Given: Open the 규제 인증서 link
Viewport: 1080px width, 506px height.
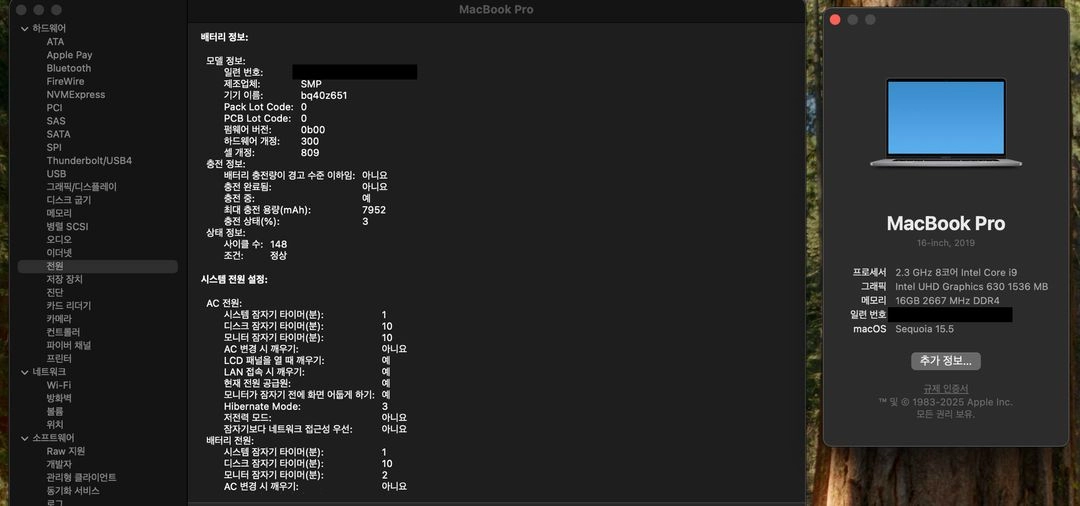Looking at the screenshot, I should coord(946,388).
